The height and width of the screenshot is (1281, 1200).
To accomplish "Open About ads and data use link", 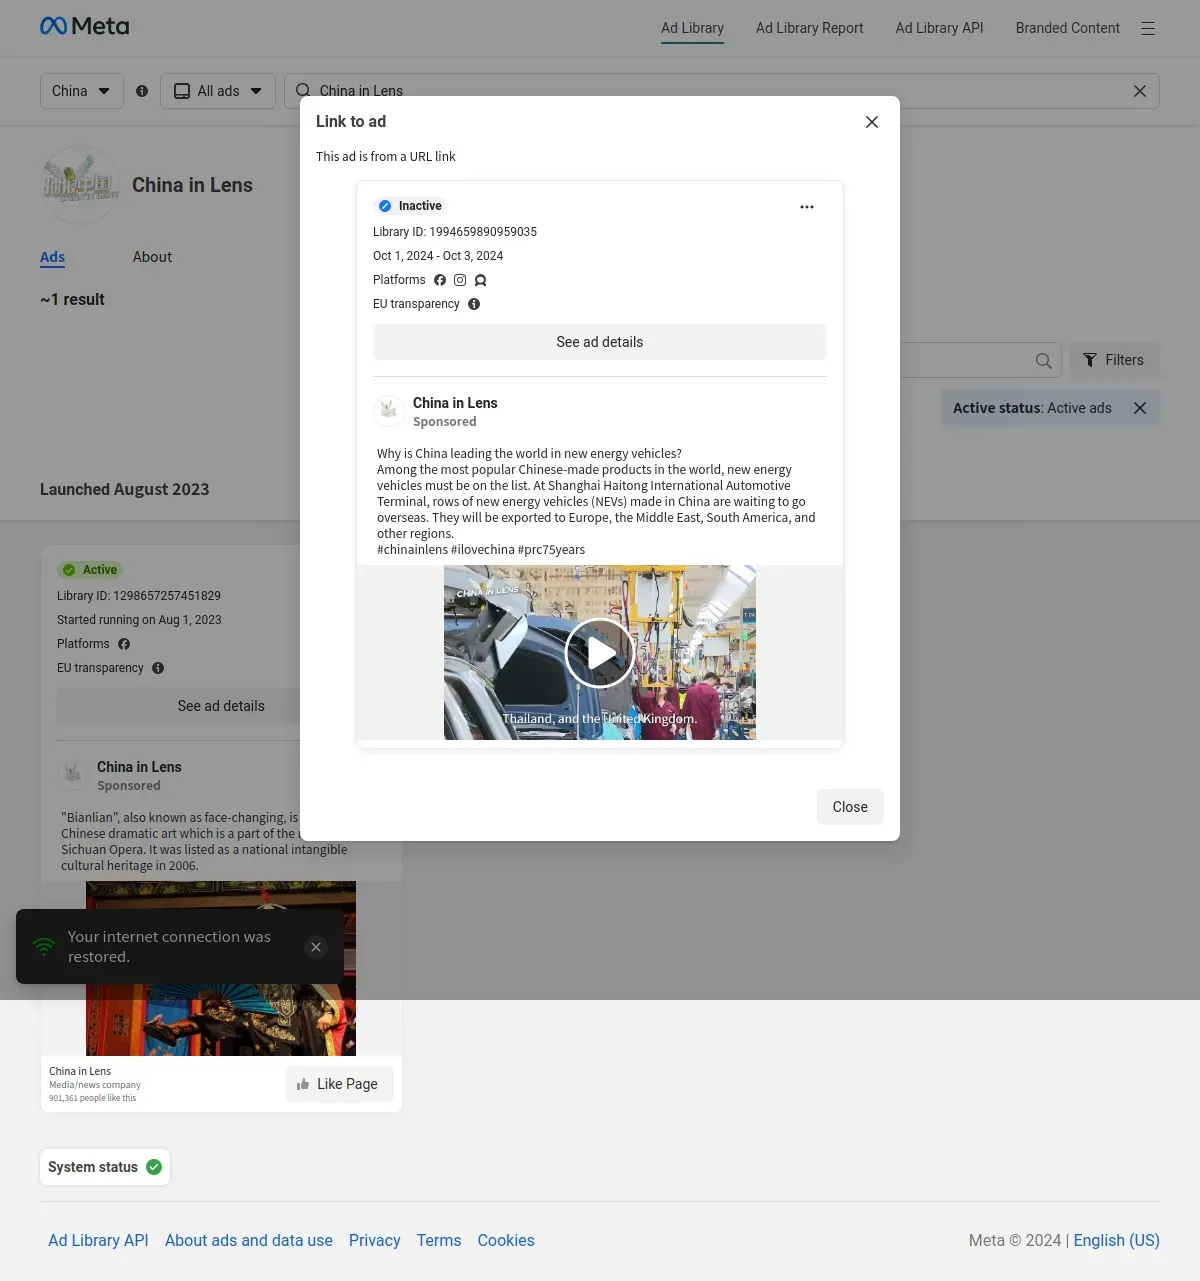I will (x=249, y=1240).
